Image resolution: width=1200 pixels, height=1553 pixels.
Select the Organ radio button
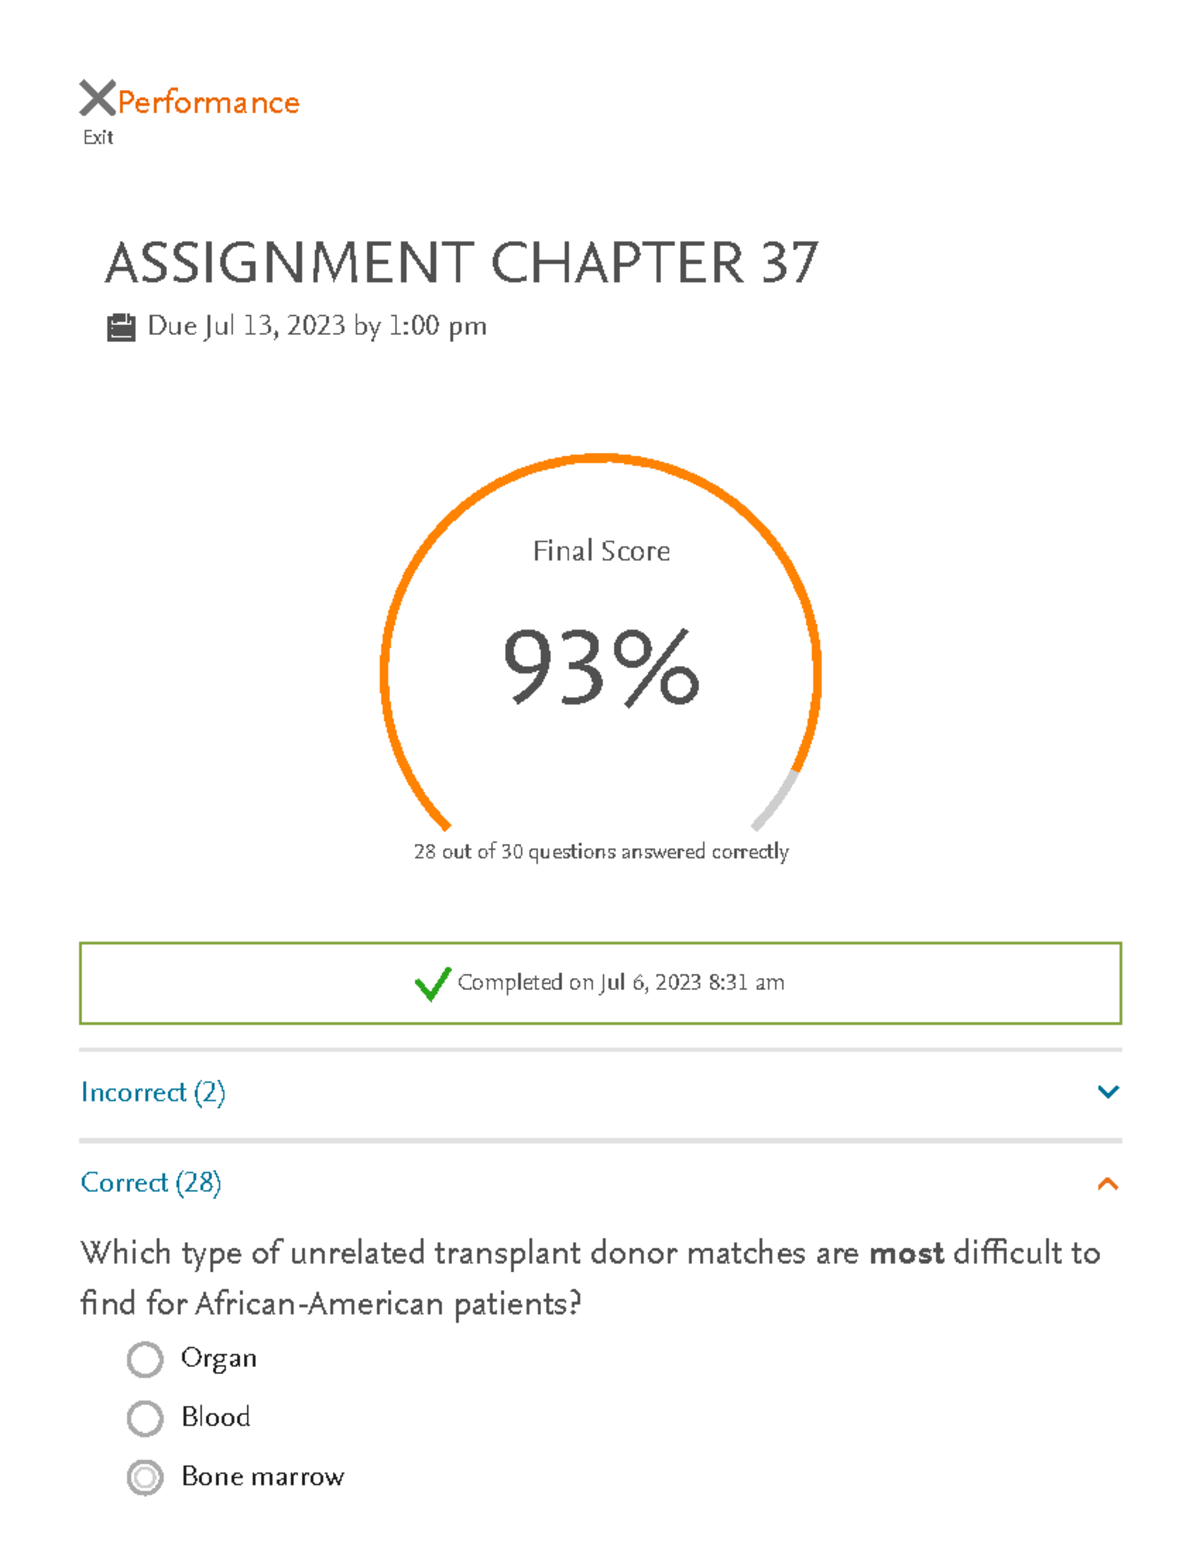(145, 1359)
